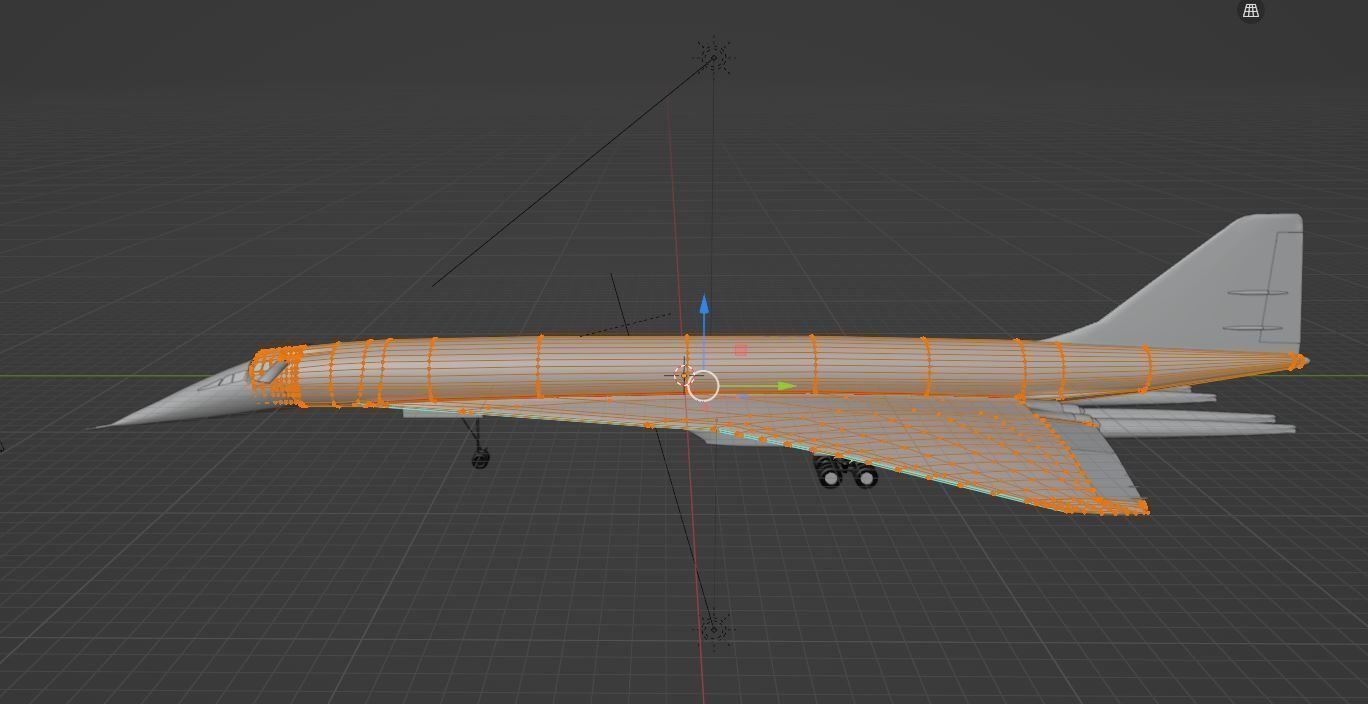Click the rear main landing gear wheel
The image size is (1368, 704).
pos(866,477)
